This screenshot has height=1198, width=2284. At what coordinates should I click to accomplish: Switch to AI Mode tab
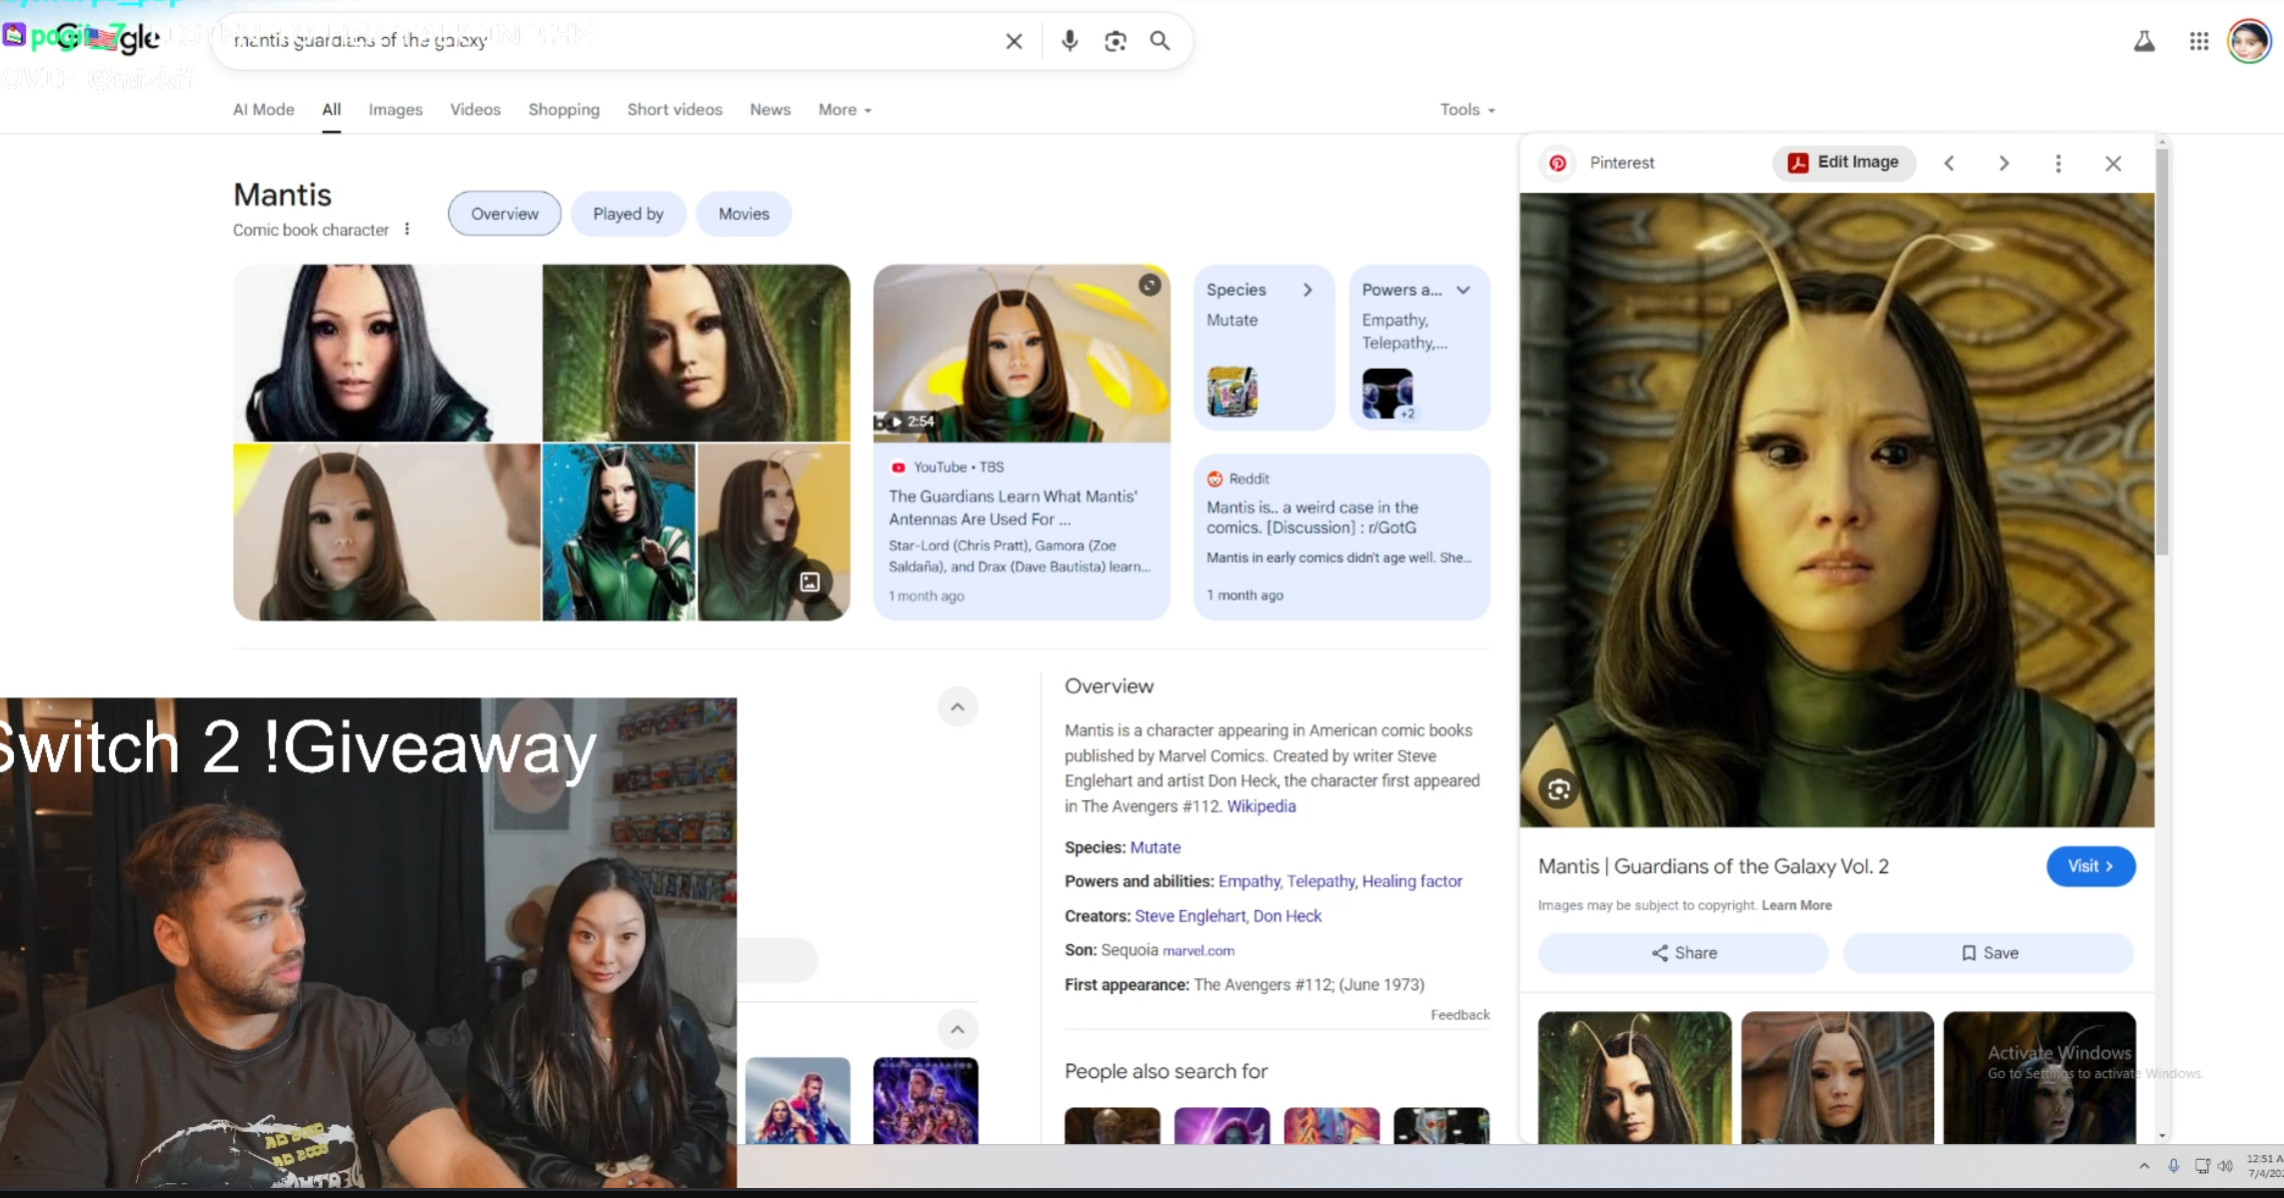pos(264,110)
